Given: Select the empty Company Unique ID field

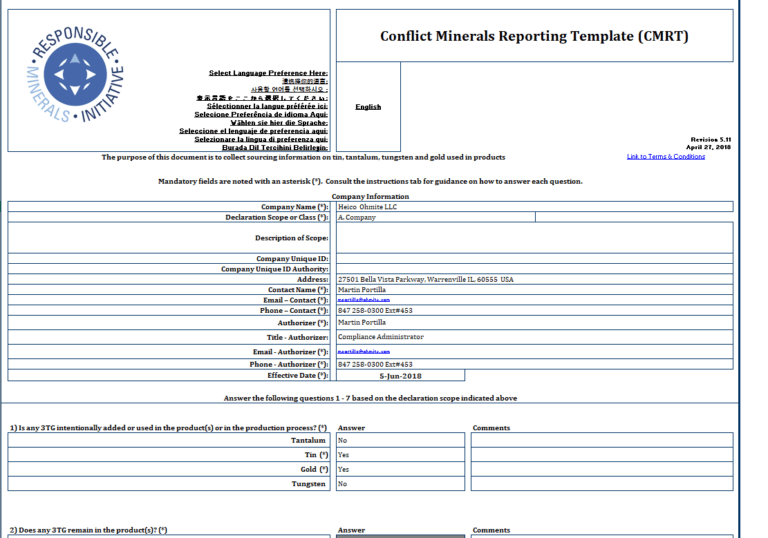Looking at the screenshot, I should point(534,259).
